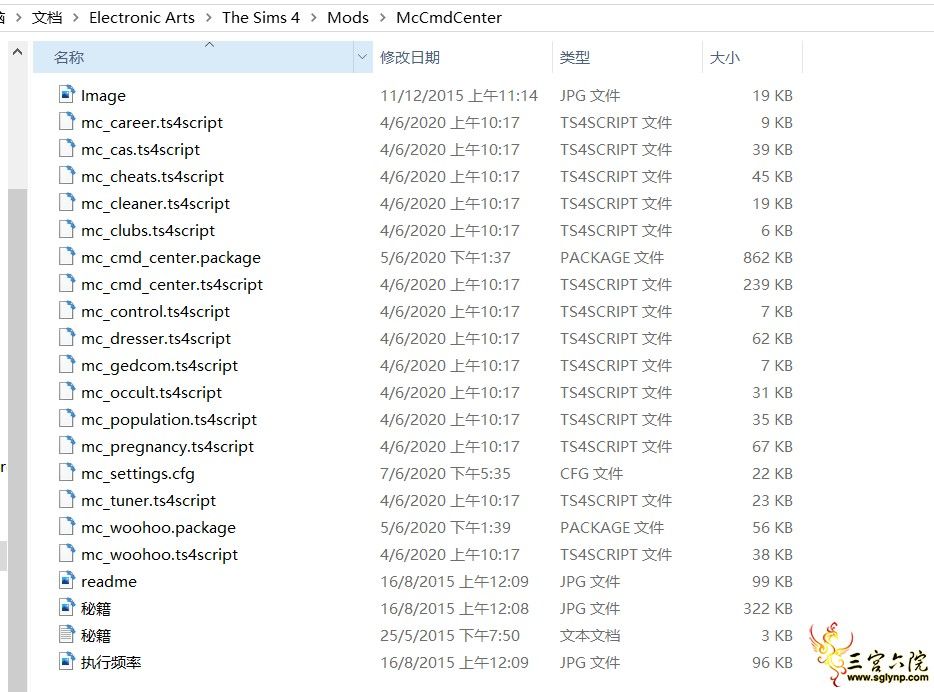
Task: Select the date 7/6/2020 下午5:35
Action: point(446,473)
